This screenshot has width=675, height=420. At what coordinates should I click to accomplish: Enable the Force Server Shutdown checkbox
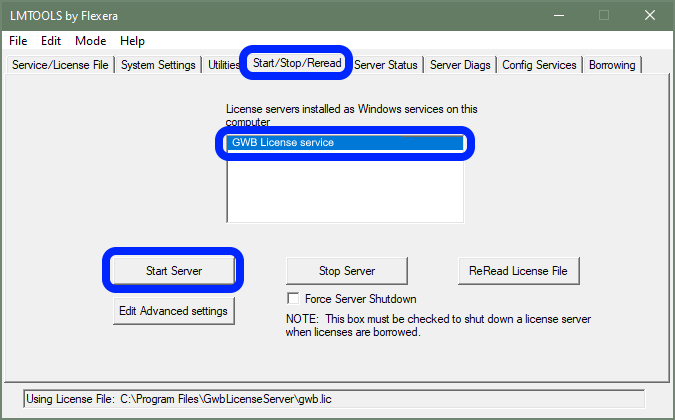pyautogui.click(x=293, y=298)
